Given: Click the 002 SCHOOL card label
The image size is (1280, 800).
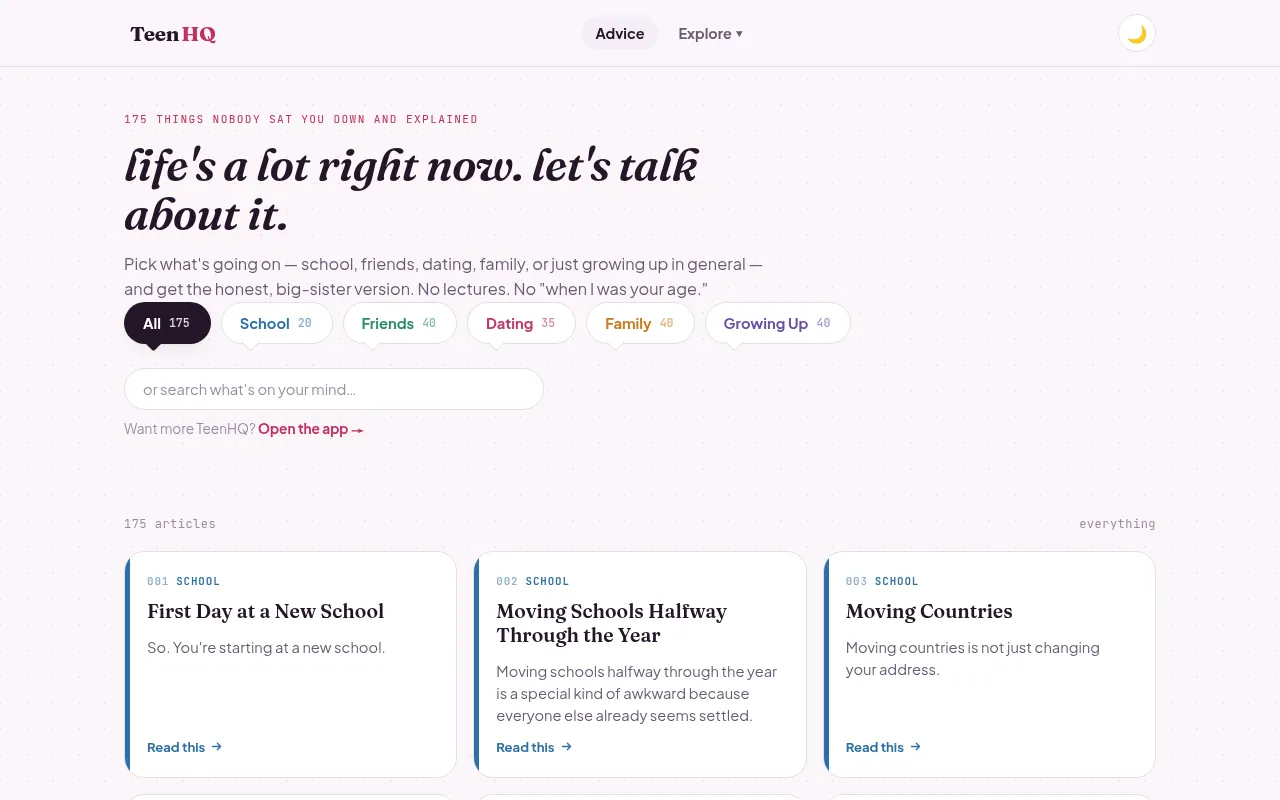Looking at the screenshot, I should [x=532, y=581].
